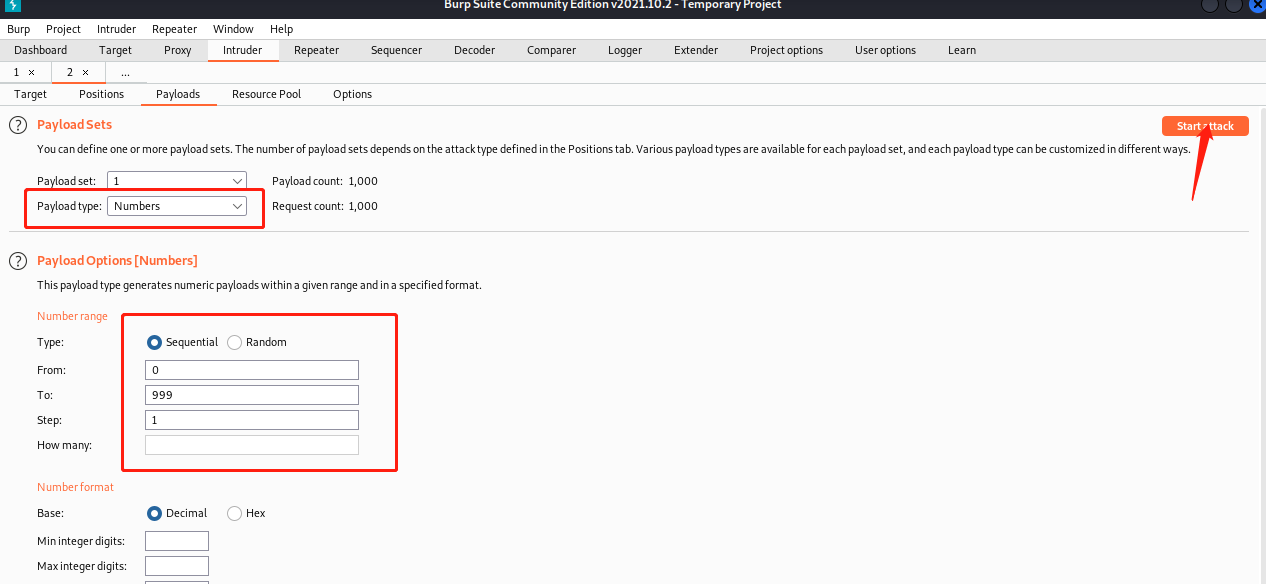This screenshot has height=584, width=1266.
Task: Open the Intruder menu
Action: tap(116, 28)
